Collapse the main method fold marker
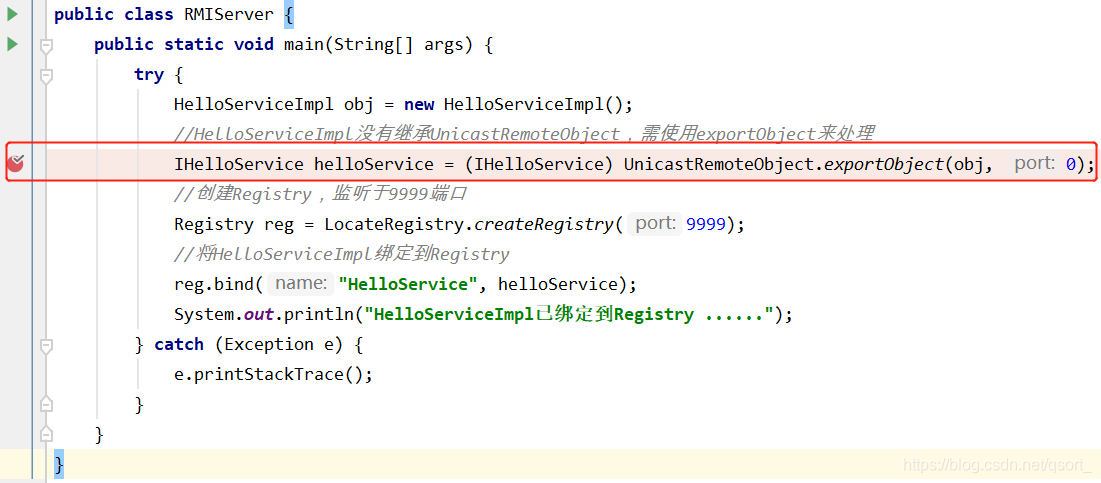Screen dimensions: 1101x483 [x=46, y=46]
